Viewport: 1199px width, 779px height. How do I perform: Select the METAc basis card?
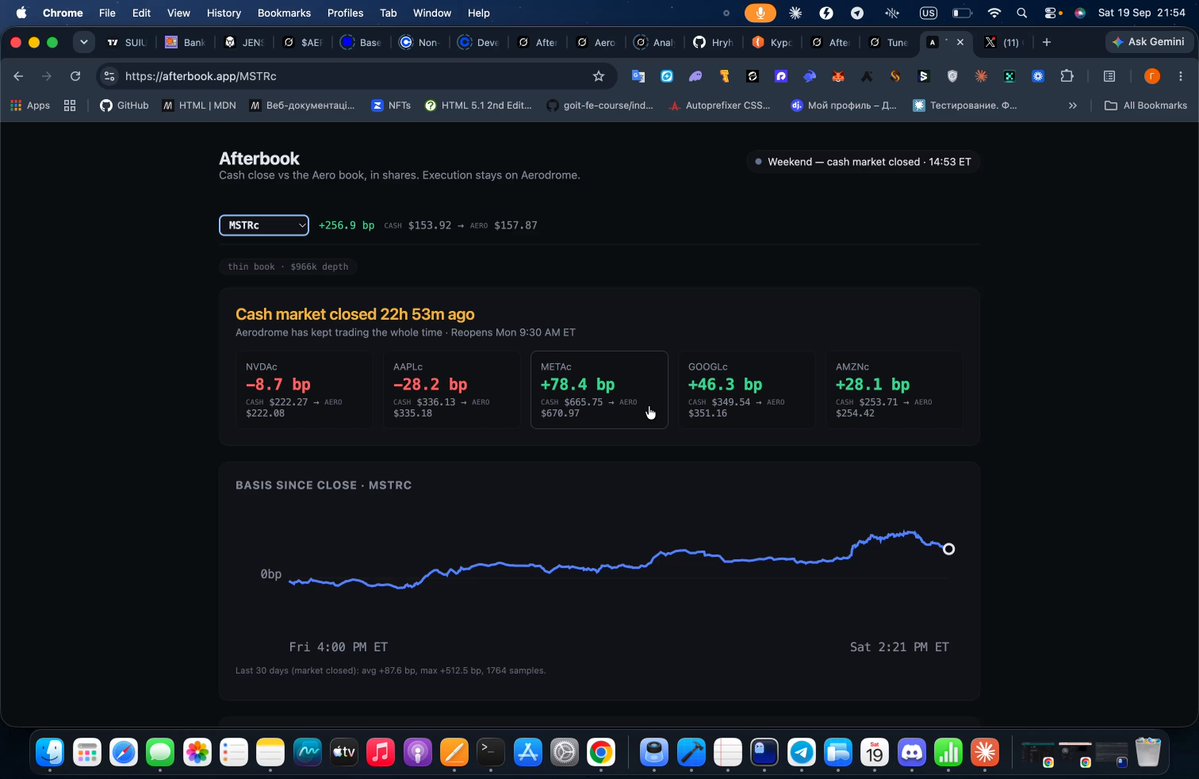click(x=599, y=390)
